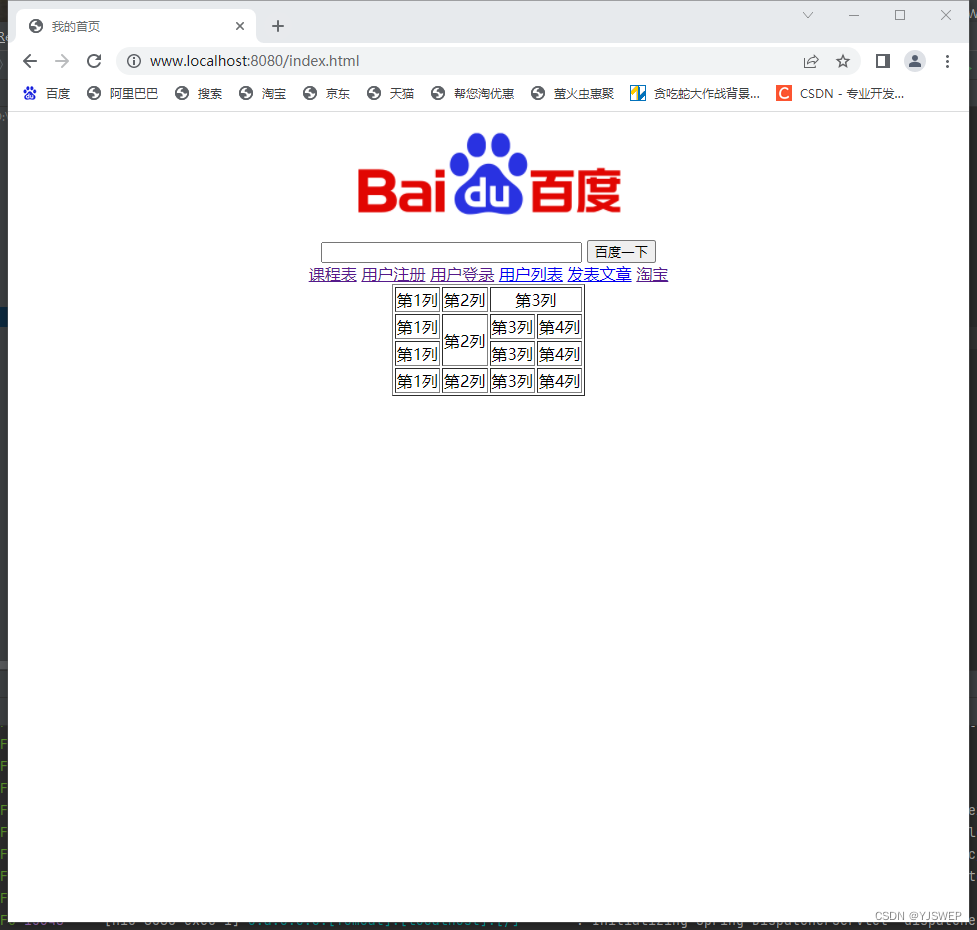Open the 京东 bookmark
Viewport: 977px width, 930px height.
pyautogui.click(x=326, y=93)
